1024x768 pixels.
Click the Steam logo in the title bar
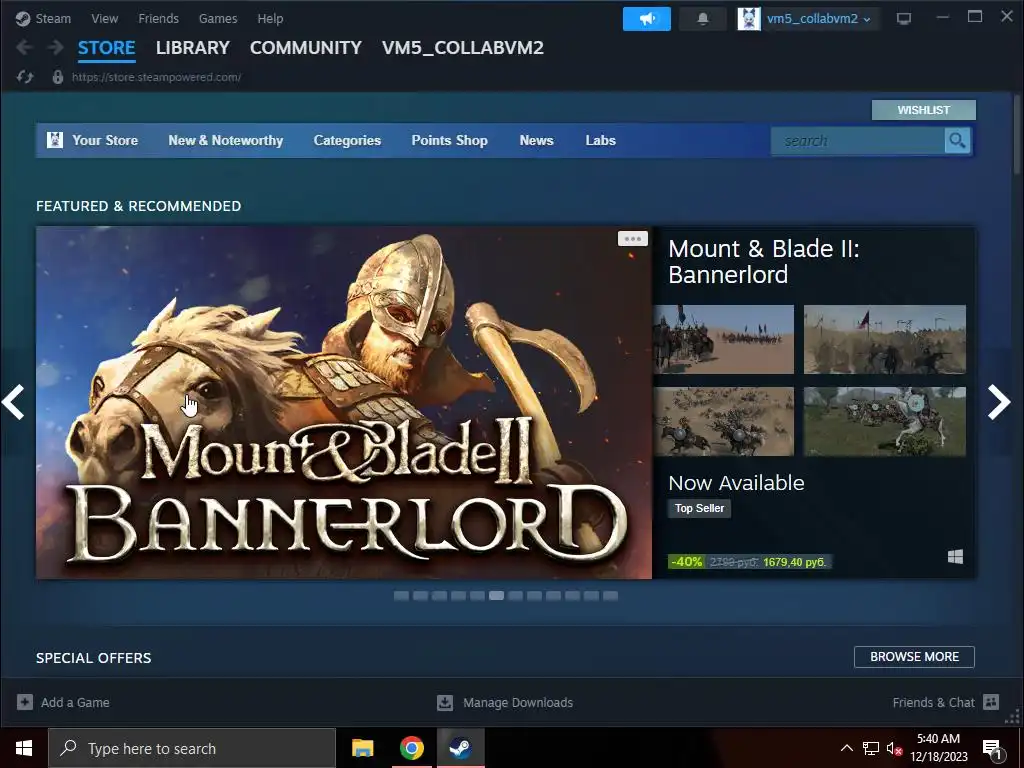(x=23, y=18)
